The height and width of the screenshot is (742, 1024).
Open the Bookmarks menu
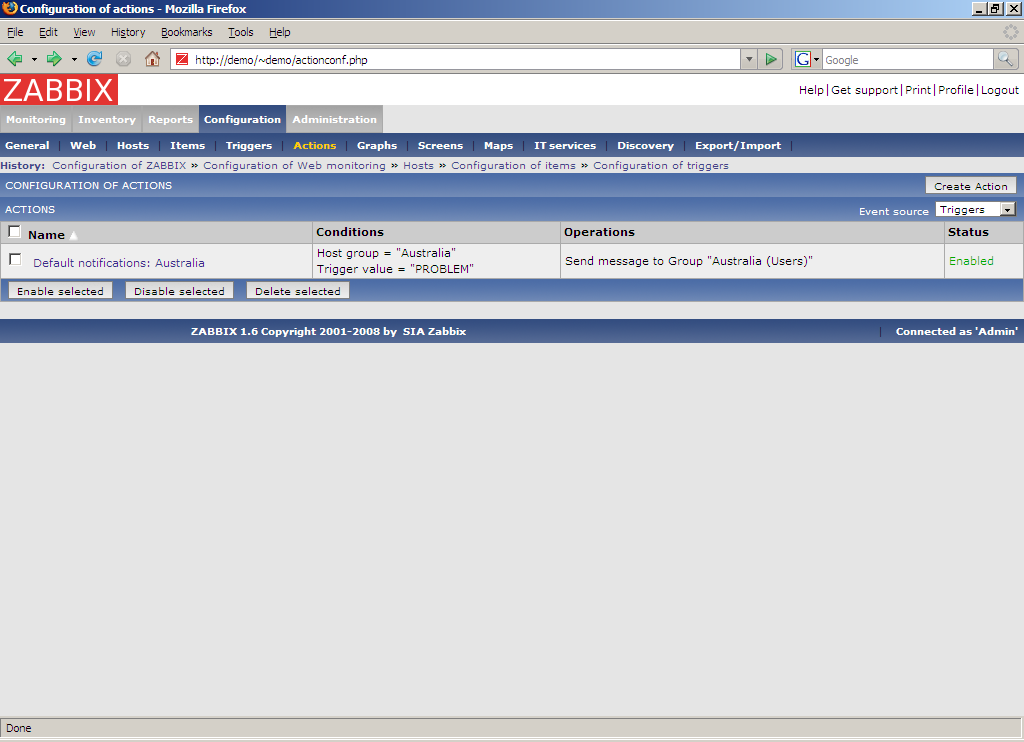point(187,32)
